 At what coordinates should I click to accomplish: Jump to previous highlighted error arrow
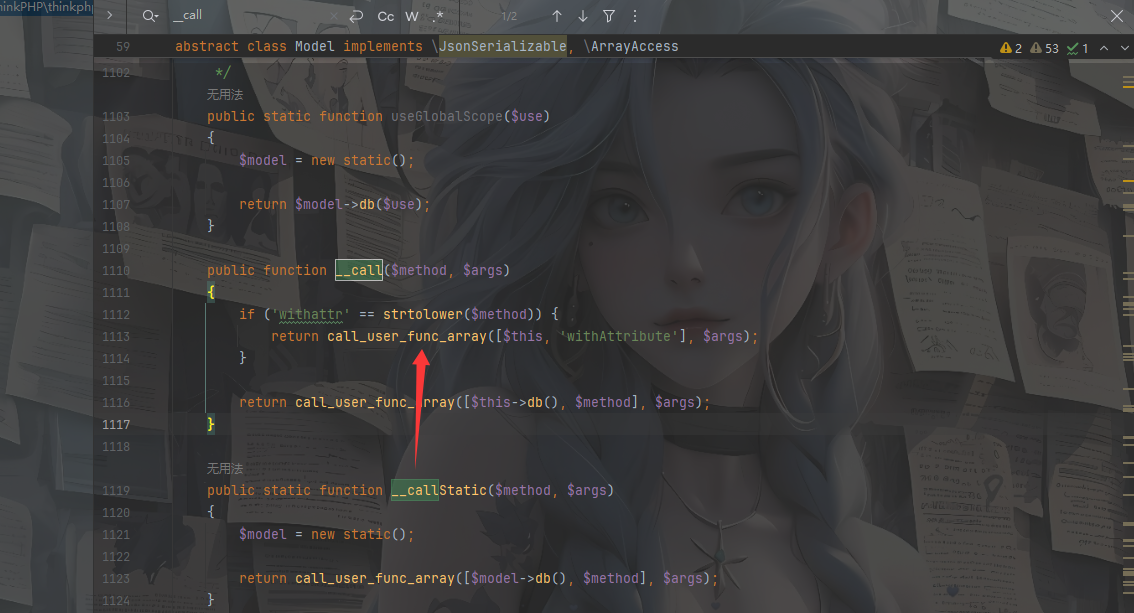point(1104,48)
